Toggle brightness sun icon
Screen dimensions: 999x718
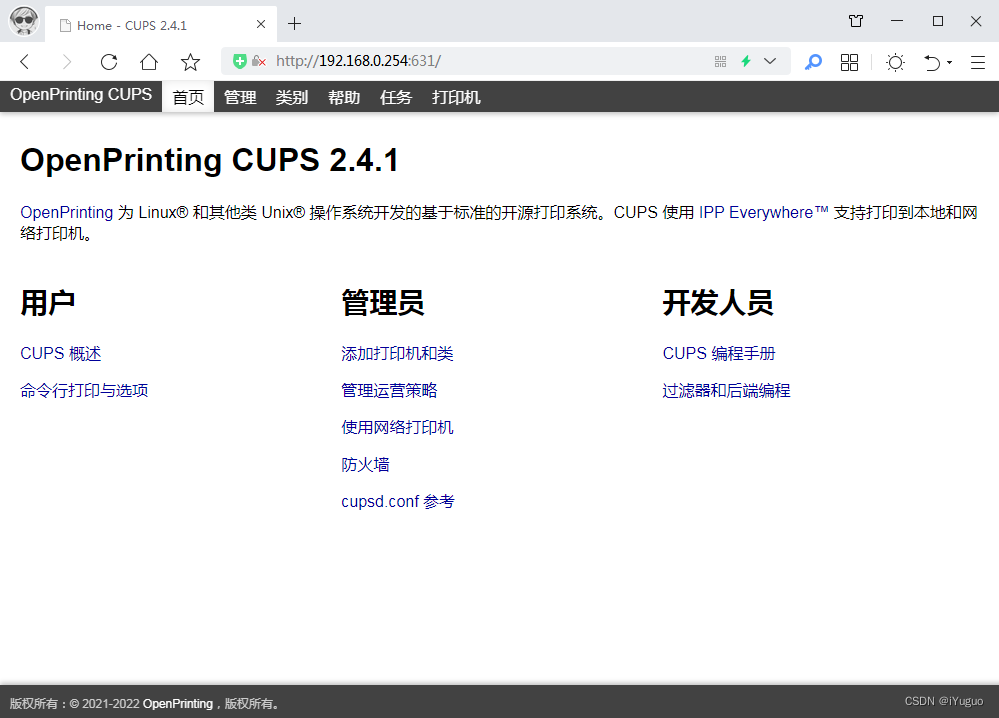point(895,62)
